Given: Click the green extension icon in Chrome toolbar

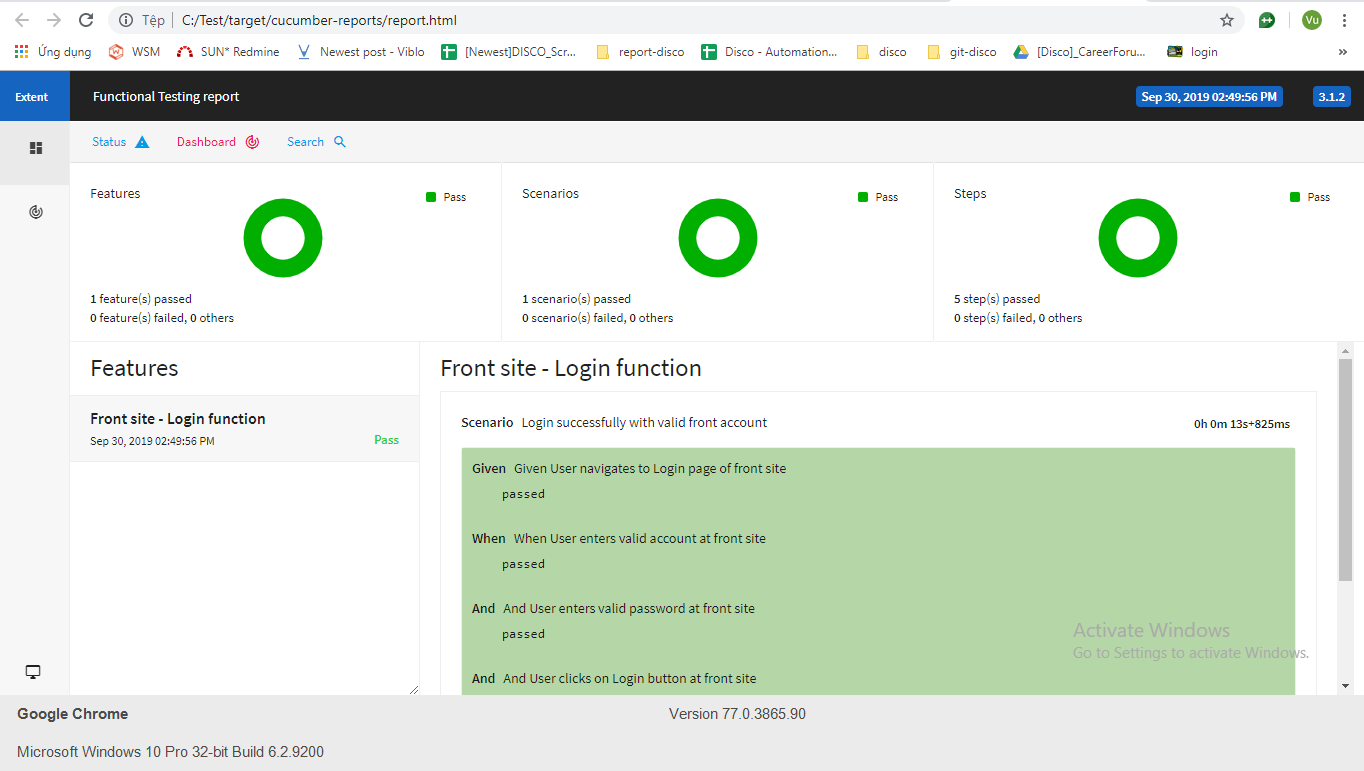Looking at the screenshot, I should click(1267, 20).
